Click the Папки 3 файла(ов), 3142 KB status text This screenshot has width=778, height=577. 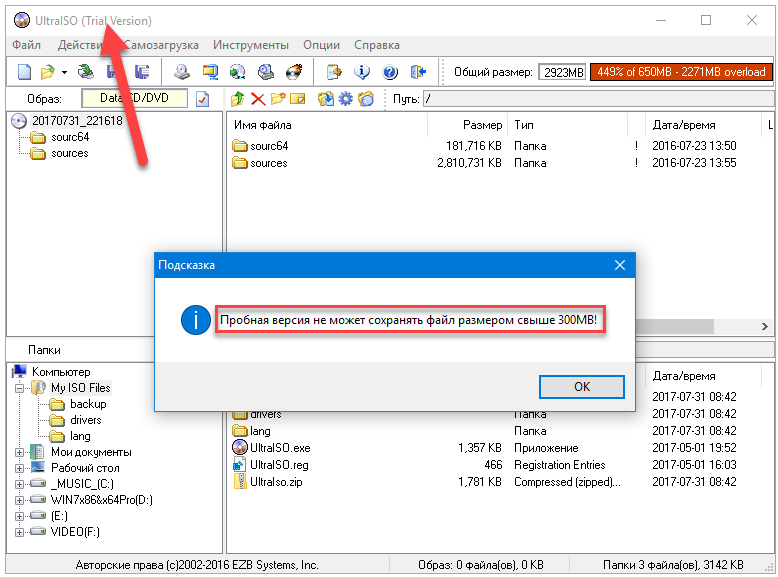[x=673, y=565]
